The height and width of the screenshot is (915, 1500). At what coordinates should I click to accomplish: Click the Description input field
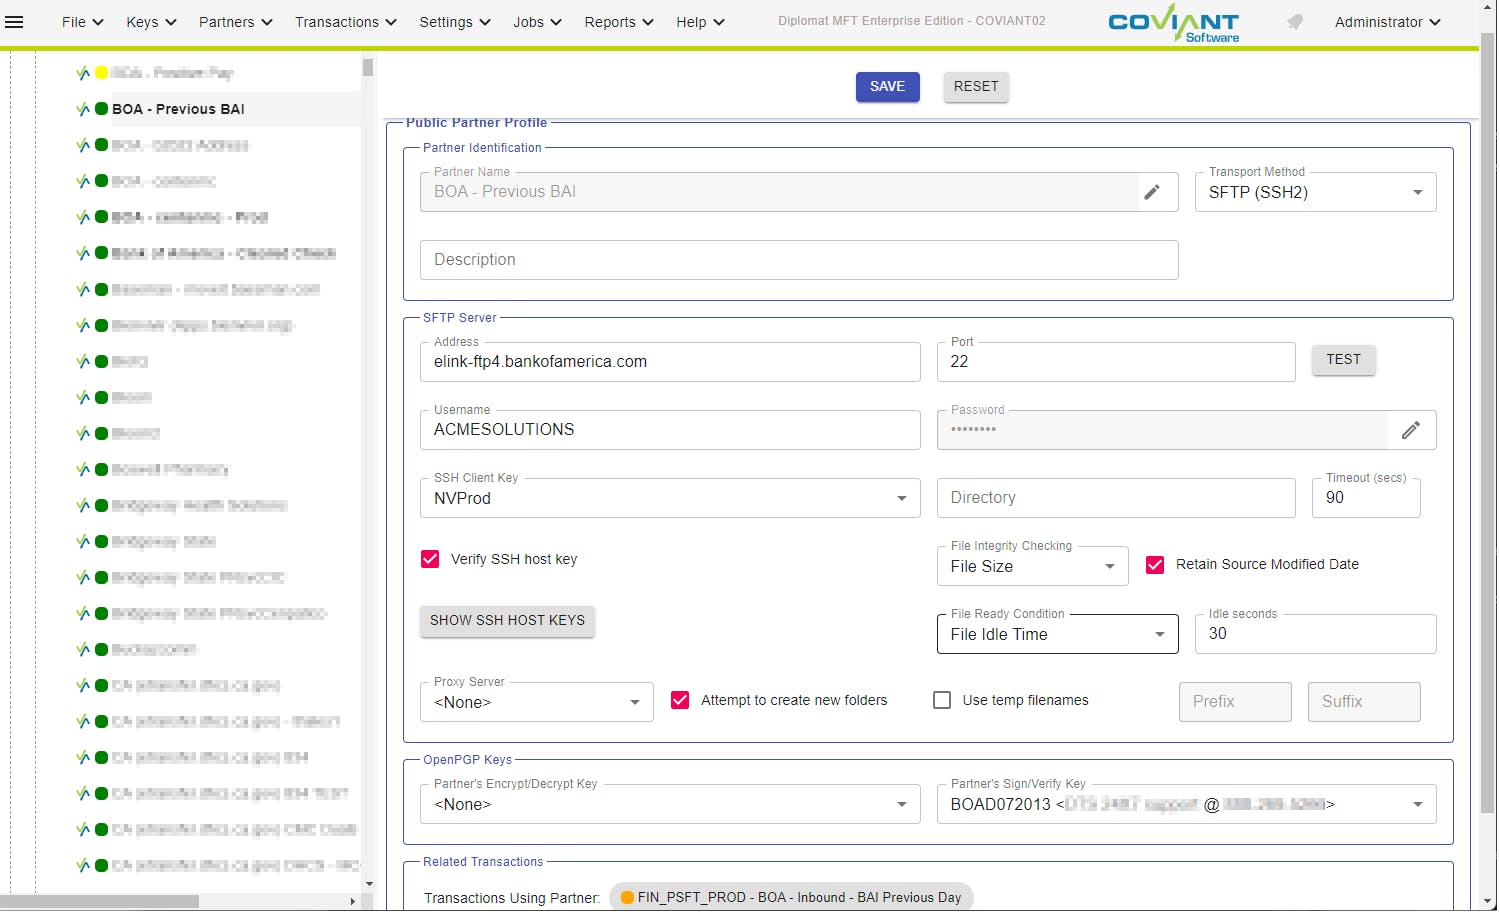coord(799,260)
